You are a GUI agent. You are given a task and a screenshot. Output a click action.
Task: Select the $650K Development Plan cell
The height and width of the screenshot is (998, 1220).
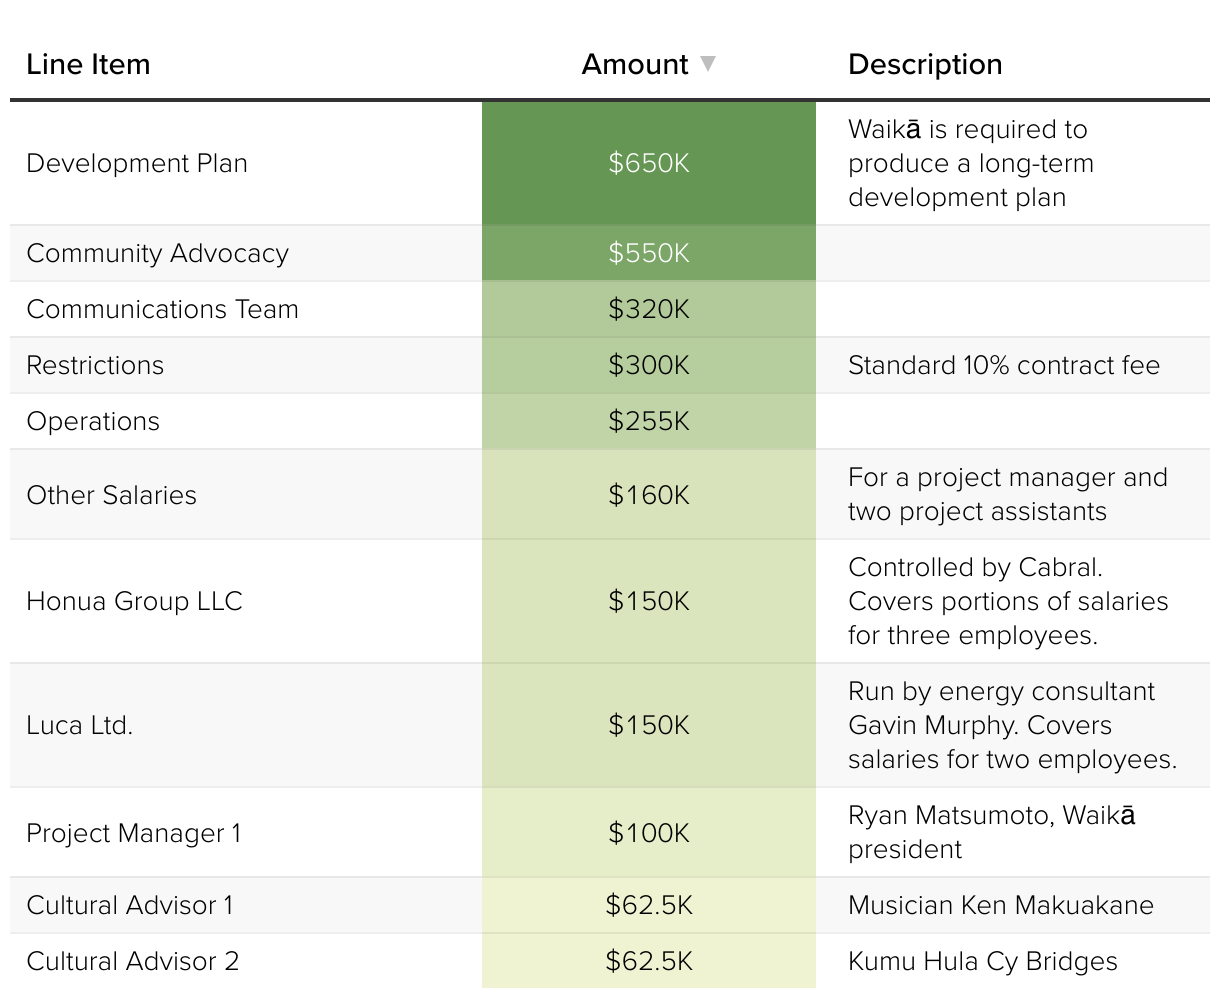[x=648, y=163]
